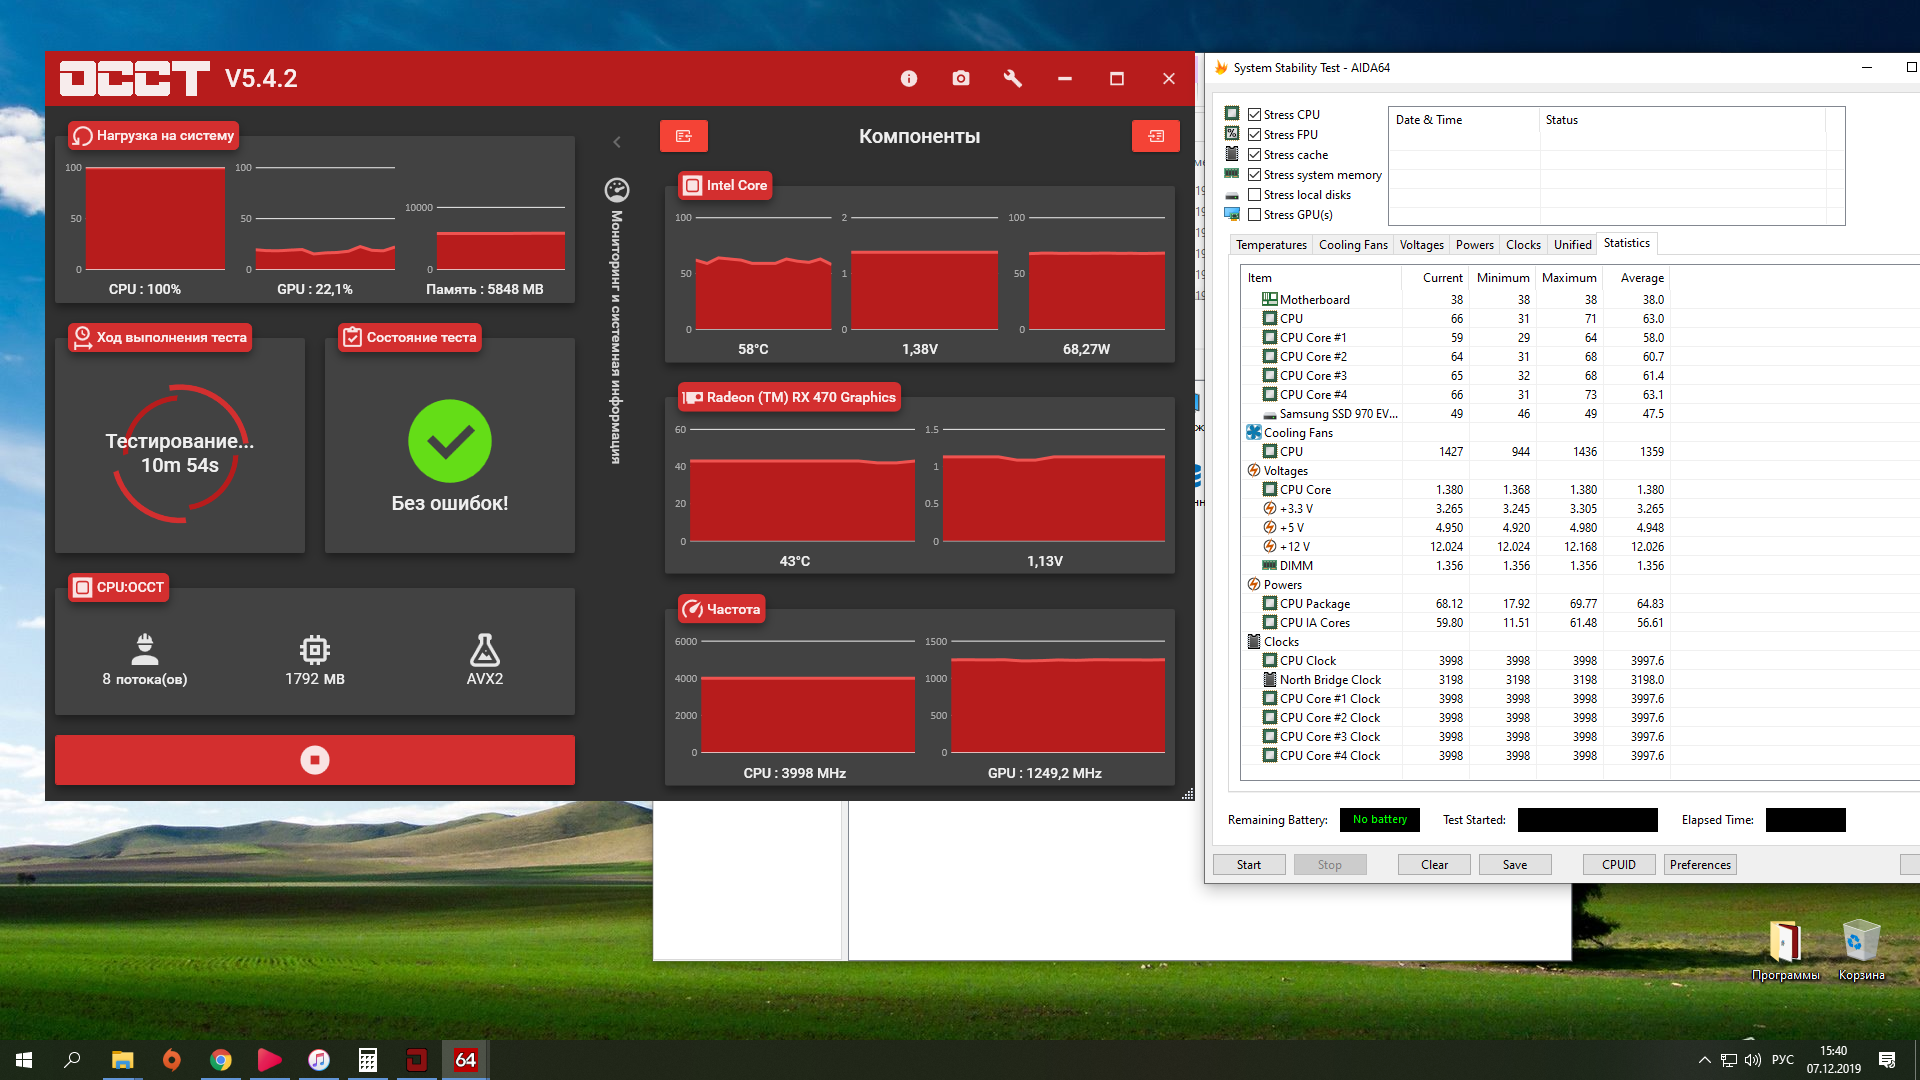Enable Stress GPU(s) checkbox
This screenshot has height=1080, width=1920.
point(1254,215)
